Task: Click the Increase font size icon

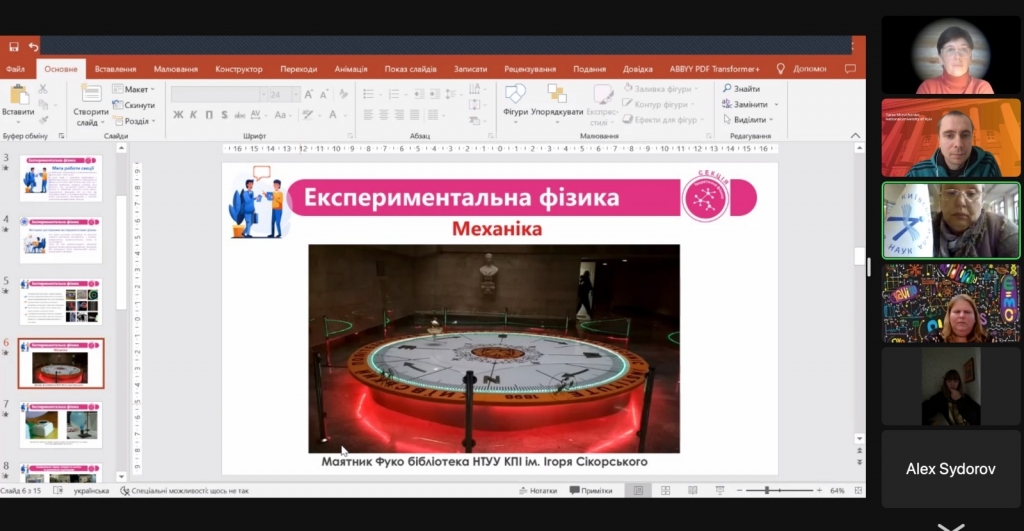Action: point(308,95)
